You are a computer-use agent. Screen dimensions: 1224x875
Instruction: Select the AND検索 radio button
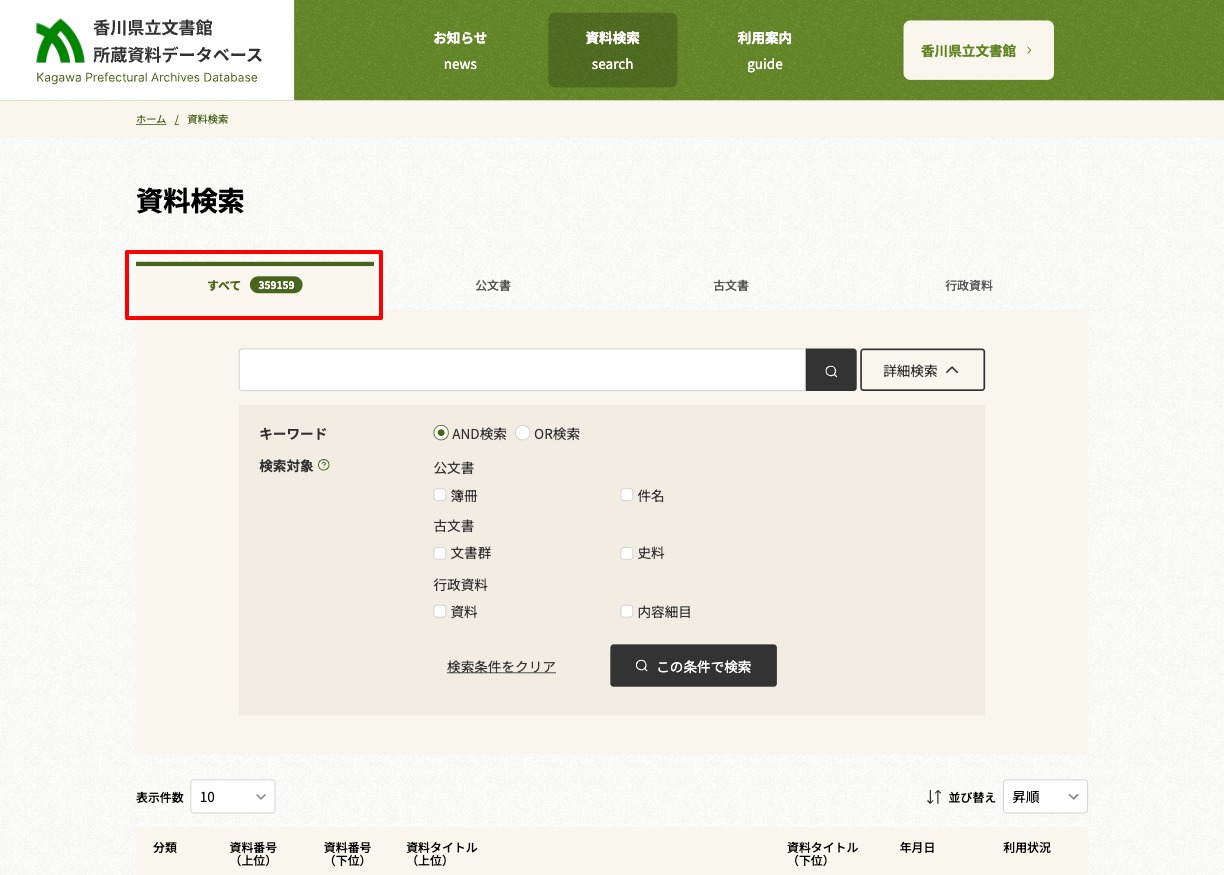441,433
